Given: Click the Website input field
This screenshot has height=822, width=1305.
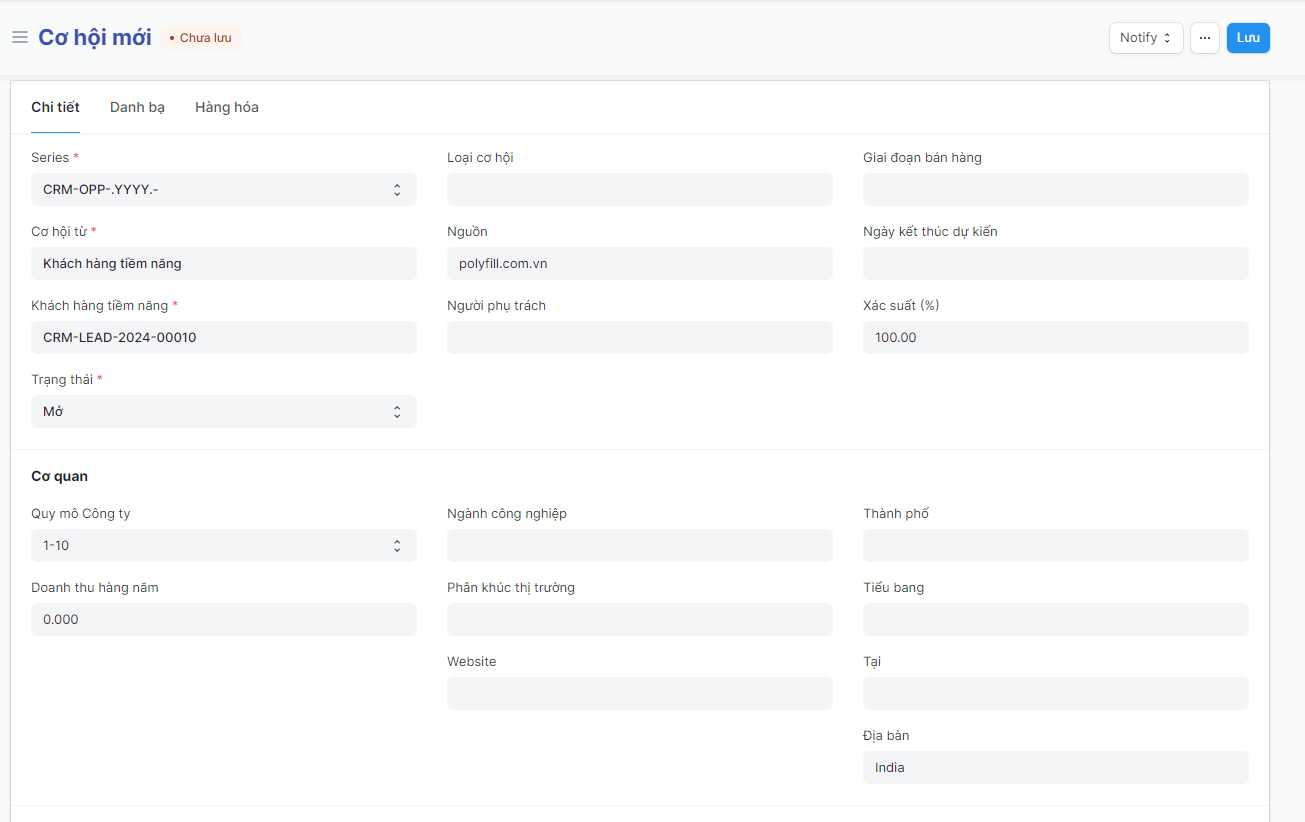Looking at the screenshot, I should [639, 693].
